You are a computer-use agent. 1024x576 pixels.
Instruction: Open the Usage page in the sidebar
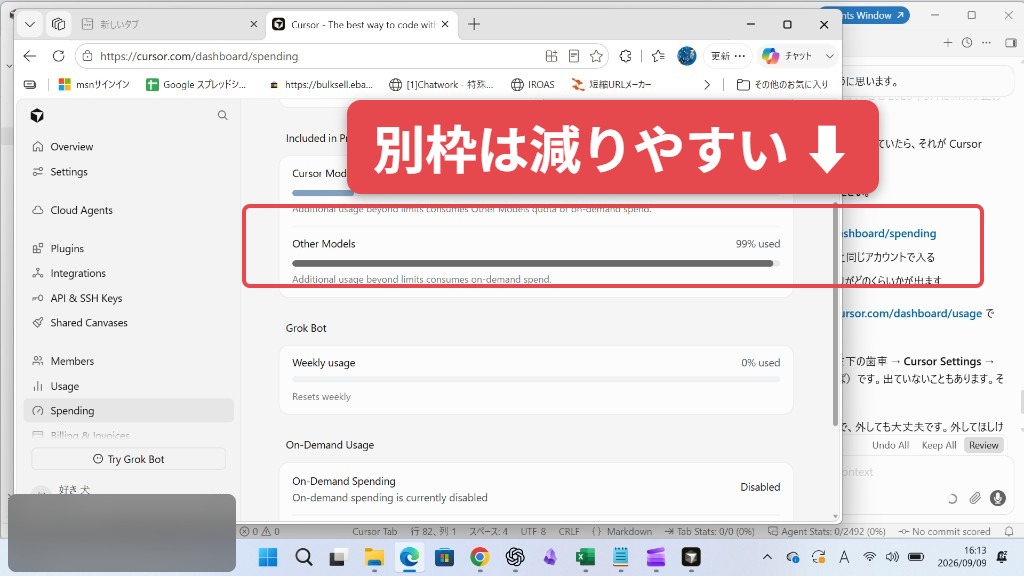[129, 387]
